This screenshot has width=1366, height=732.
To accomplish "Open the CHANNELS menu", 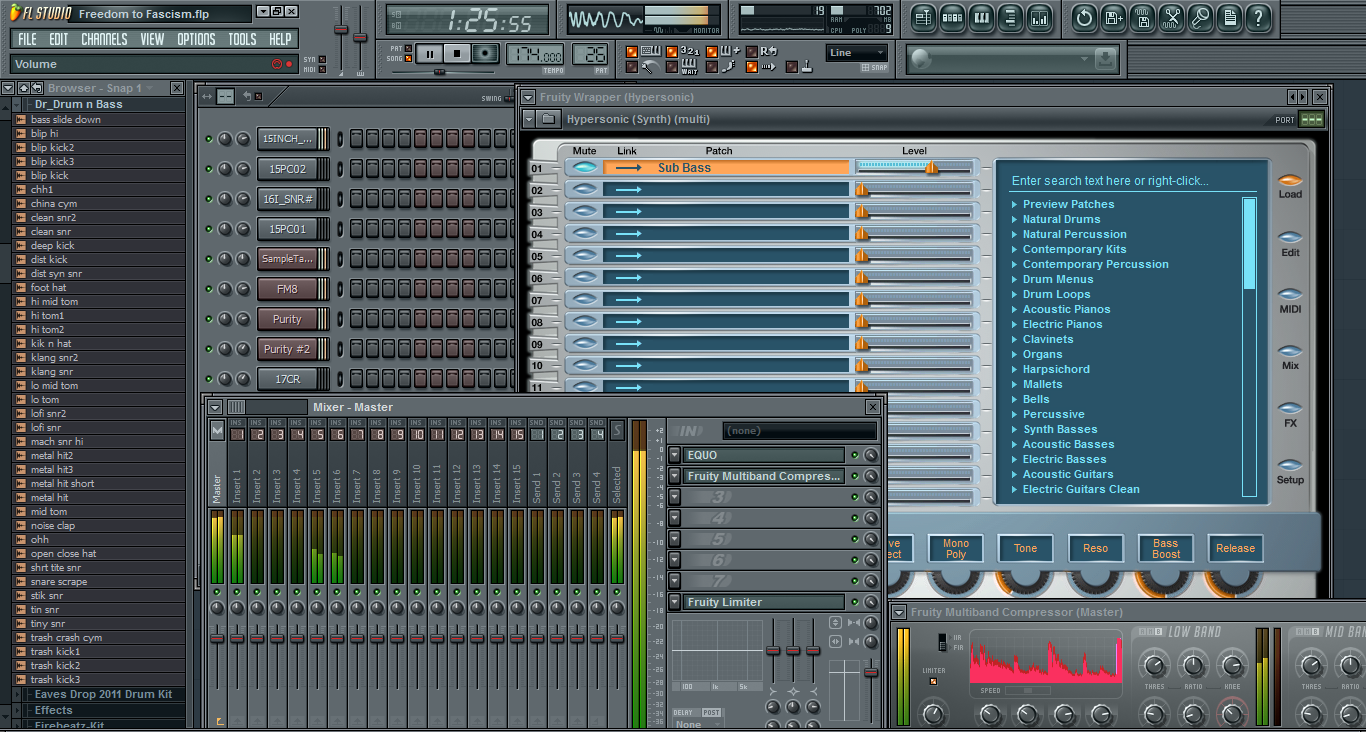I will (104, 39).
